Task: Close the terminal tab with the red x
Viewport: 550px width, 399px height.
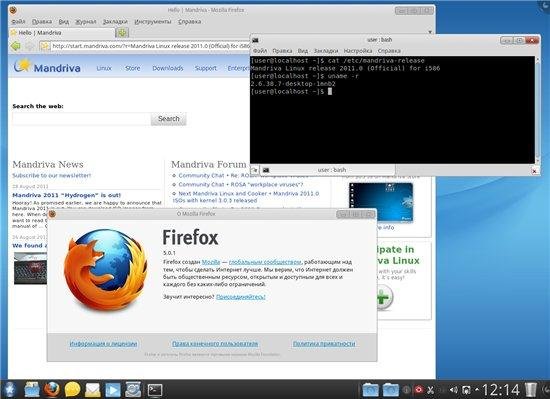Action: (534, 171)
